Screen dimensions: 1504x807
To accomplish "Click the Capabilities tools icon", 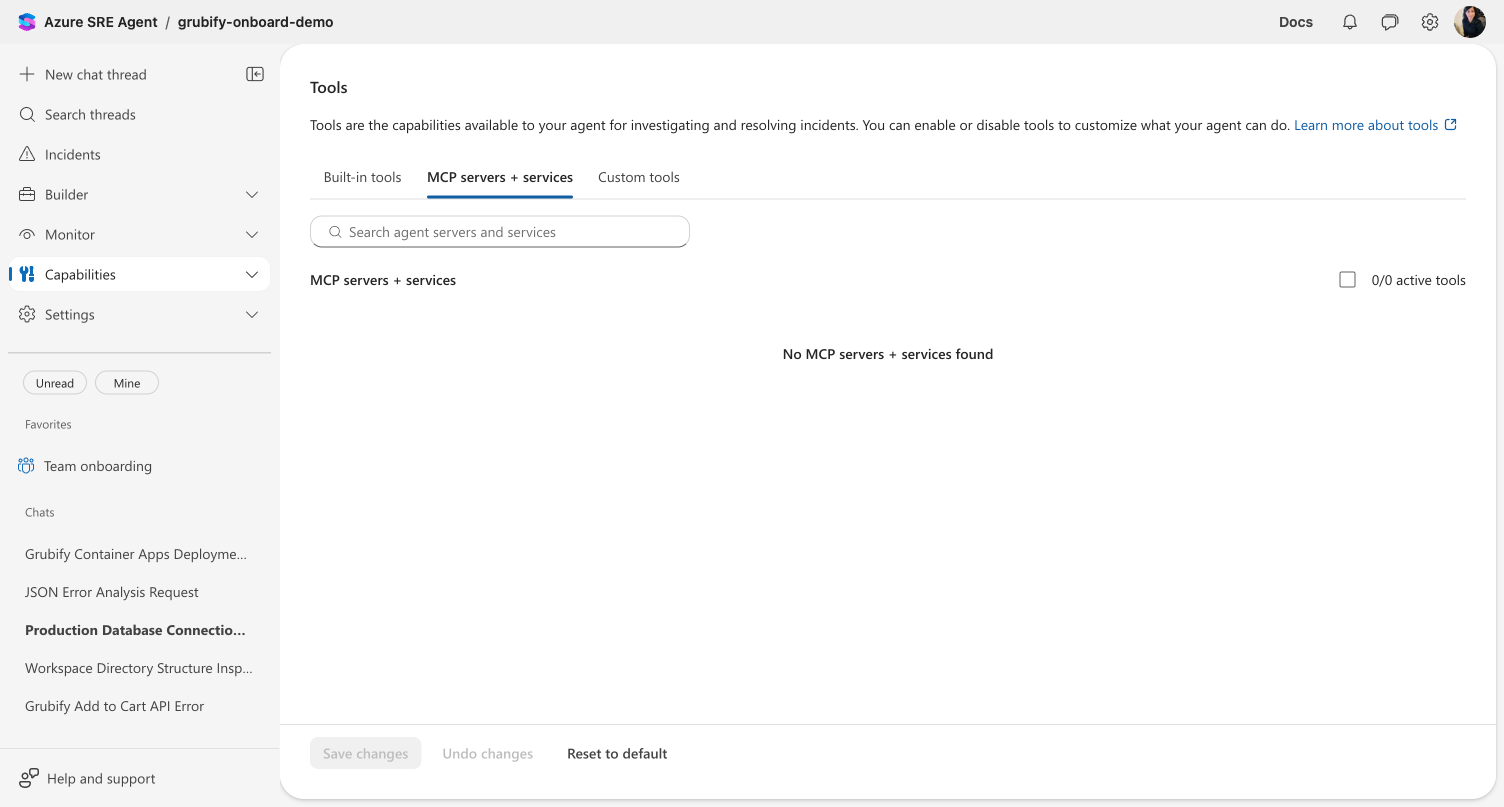I will (27, 274).
